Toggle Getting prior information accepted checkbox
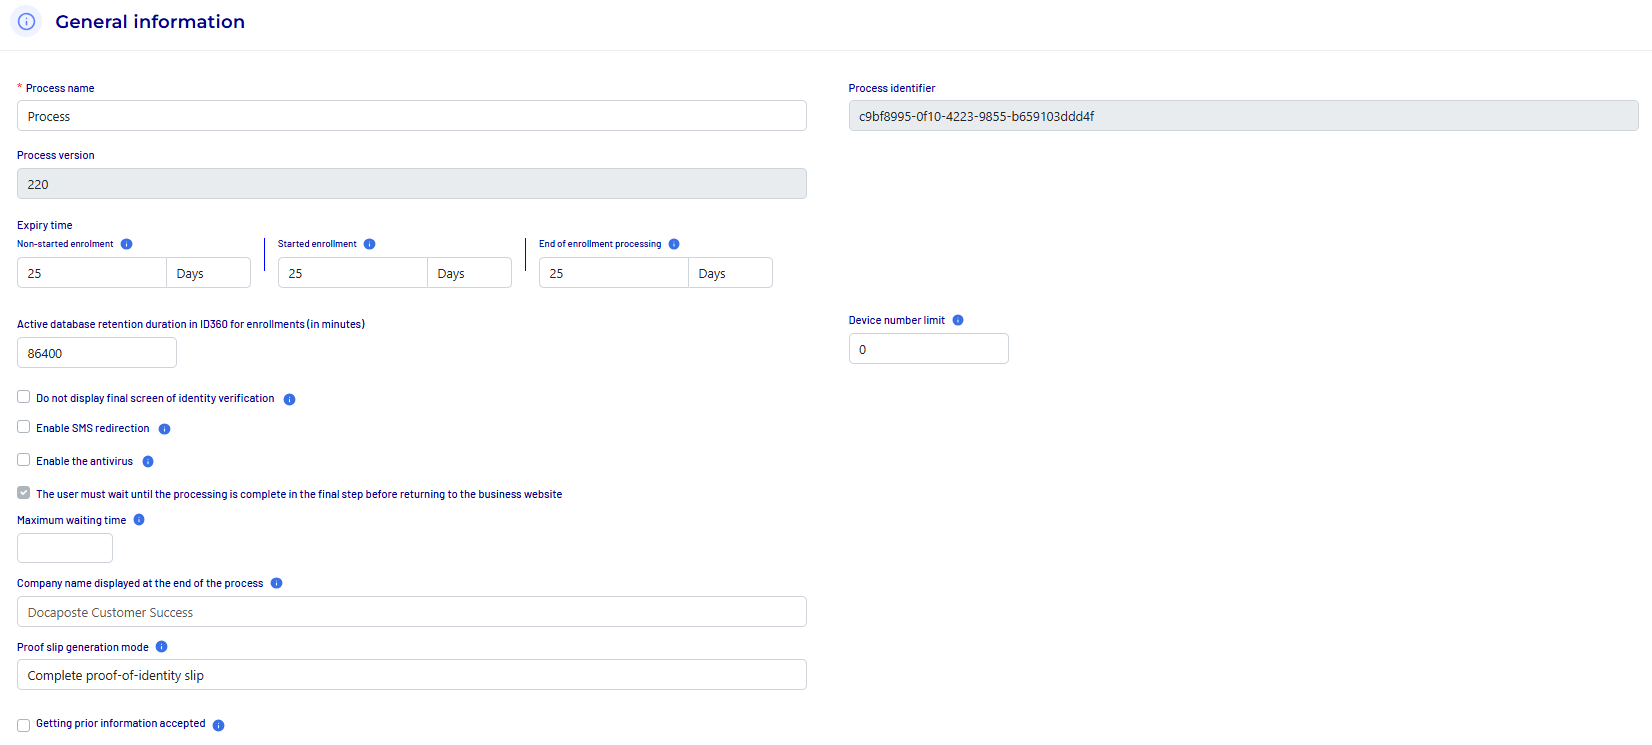The image size is (1652, 745). coord(24,725)
